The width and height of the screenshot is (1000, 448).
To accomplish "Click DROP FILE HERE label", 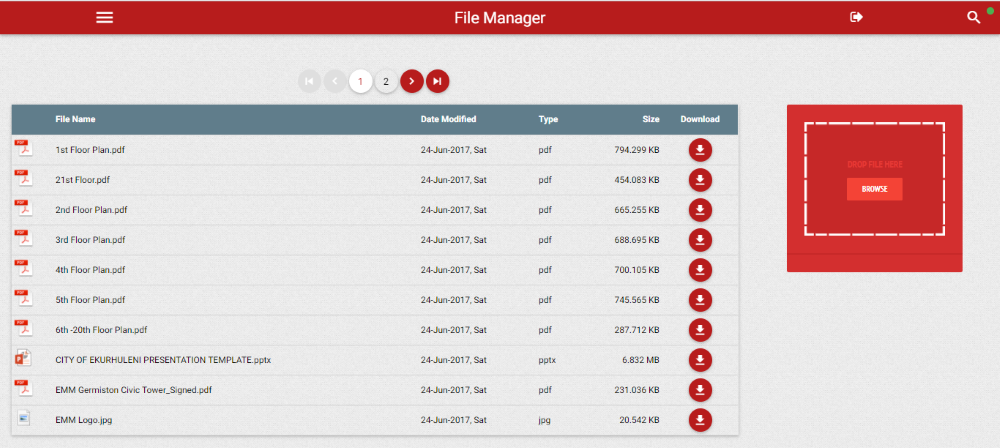I will [874, 165].
